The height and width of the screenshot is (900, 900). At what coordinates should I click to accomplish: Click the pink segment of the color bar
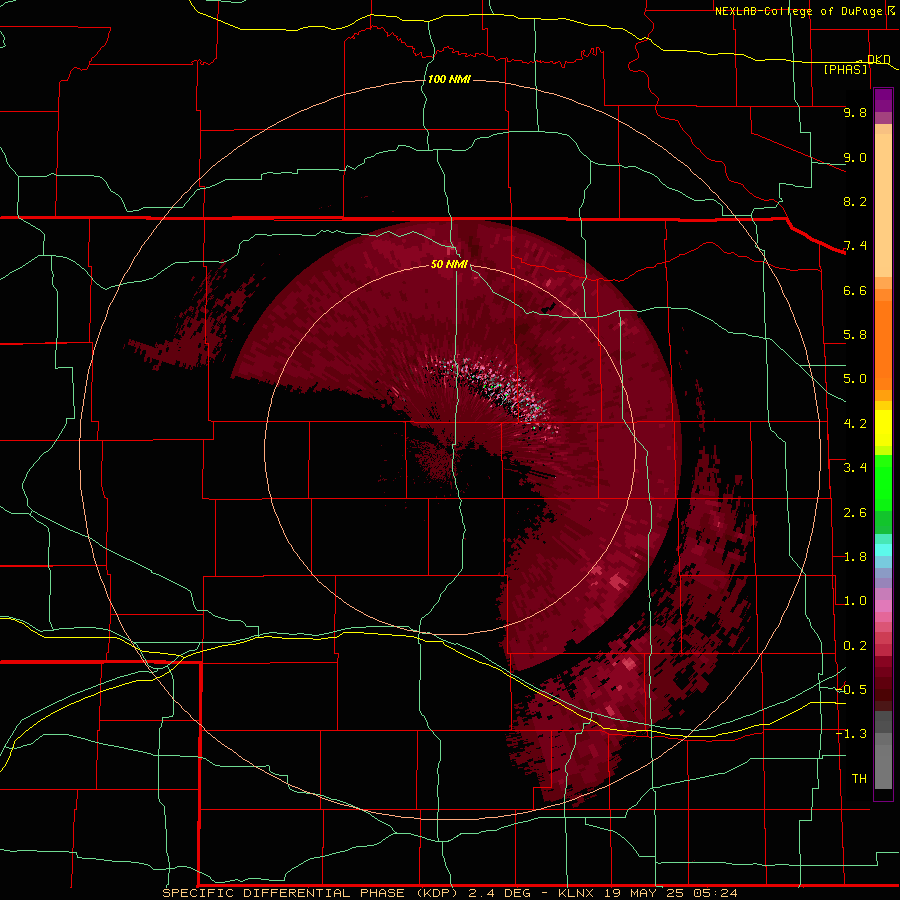click(883, 606)
